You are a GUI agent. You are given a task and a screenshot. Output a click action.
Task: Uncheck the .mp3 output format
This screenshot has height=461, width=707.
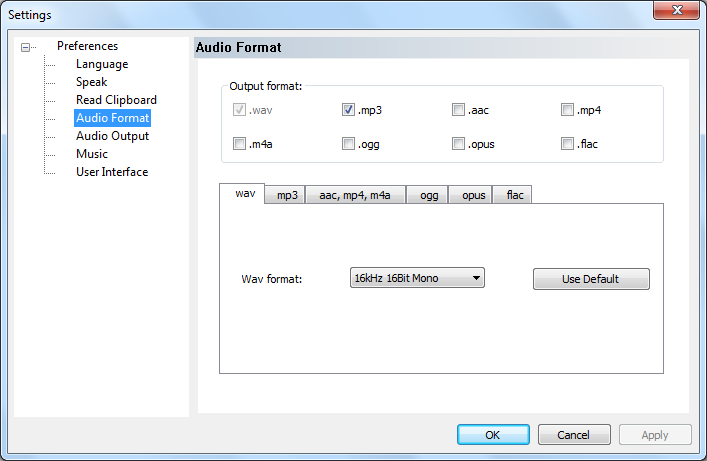pos(349,110)
